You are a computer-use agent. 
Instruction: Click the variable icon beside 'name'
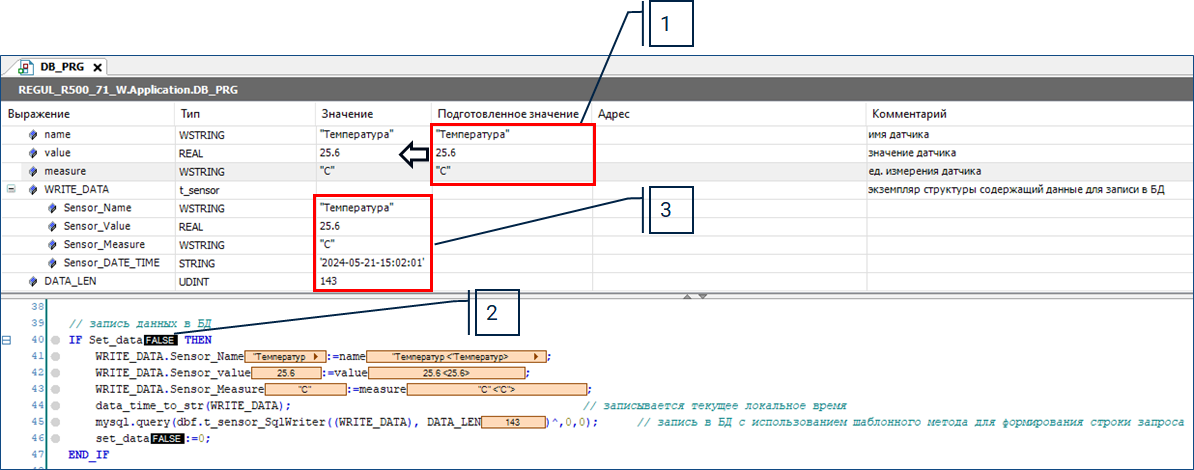pos(33,134)
